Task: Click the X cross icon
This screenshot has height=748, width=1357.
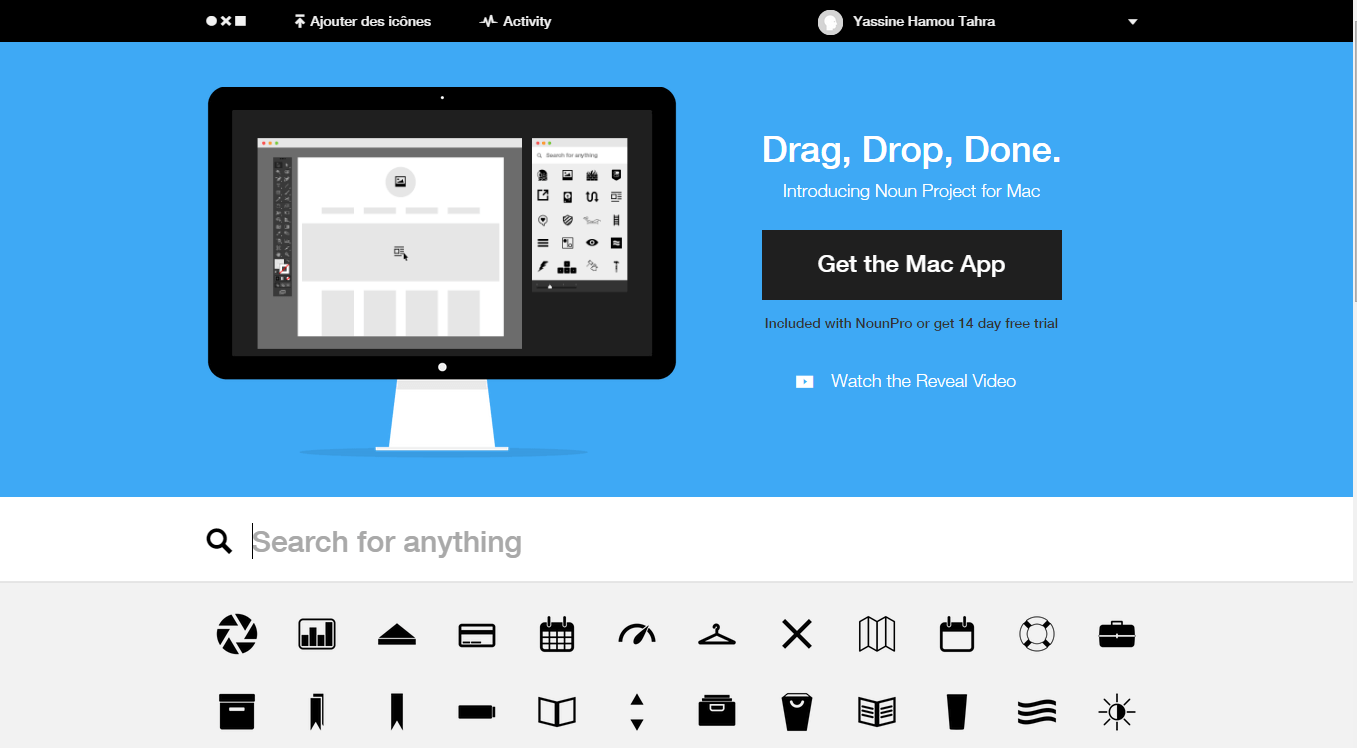Action: point(797,634)
